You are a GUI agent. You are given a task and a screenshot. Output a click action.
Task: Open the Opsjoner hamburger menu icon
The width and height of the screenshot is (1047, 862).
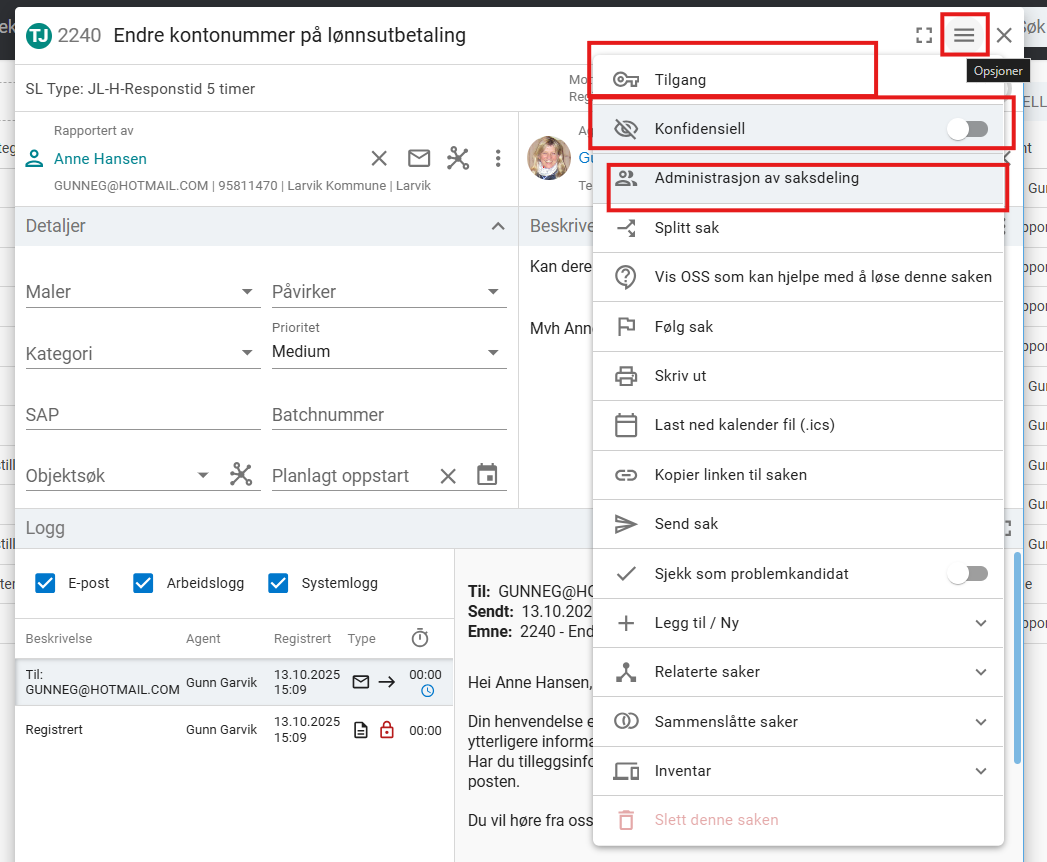tap(964, 35)
